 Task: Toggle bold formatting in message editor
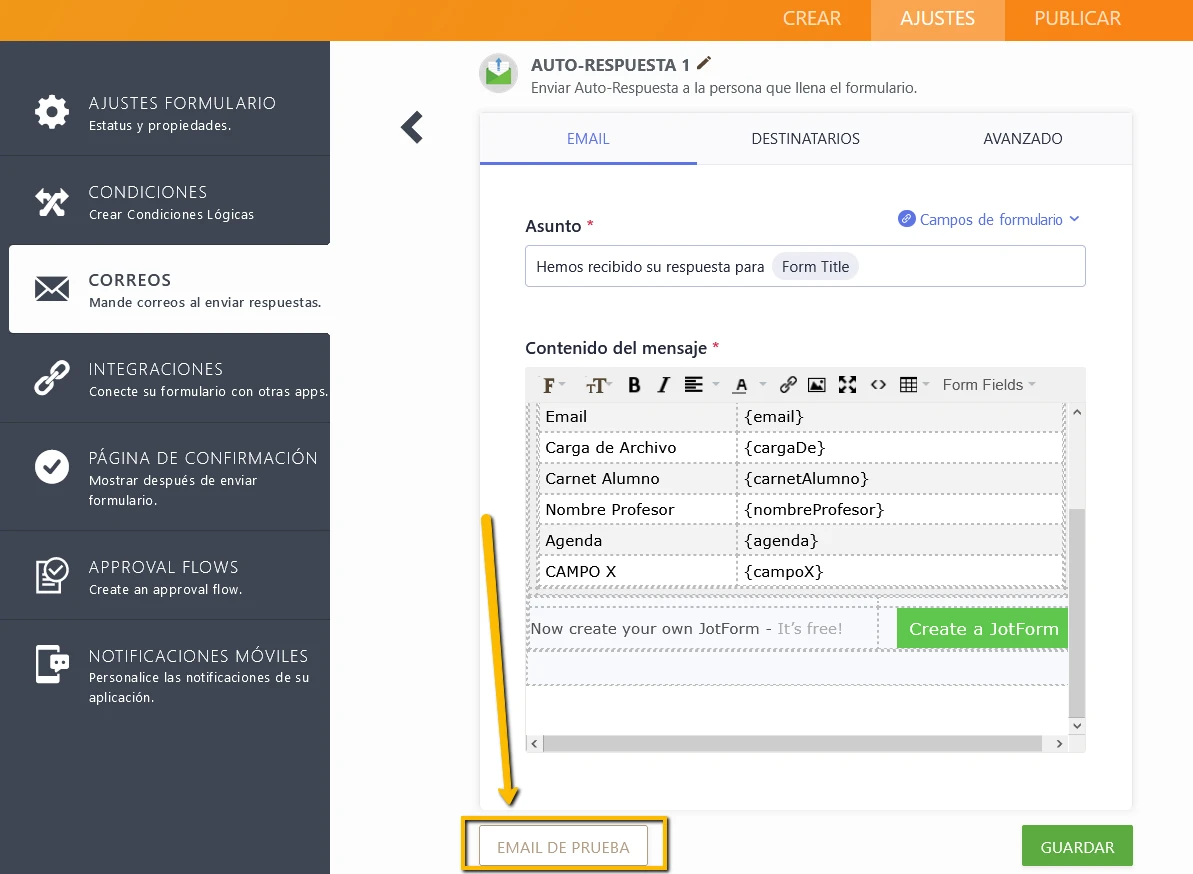pyautogui.click(x=634, y=385)
